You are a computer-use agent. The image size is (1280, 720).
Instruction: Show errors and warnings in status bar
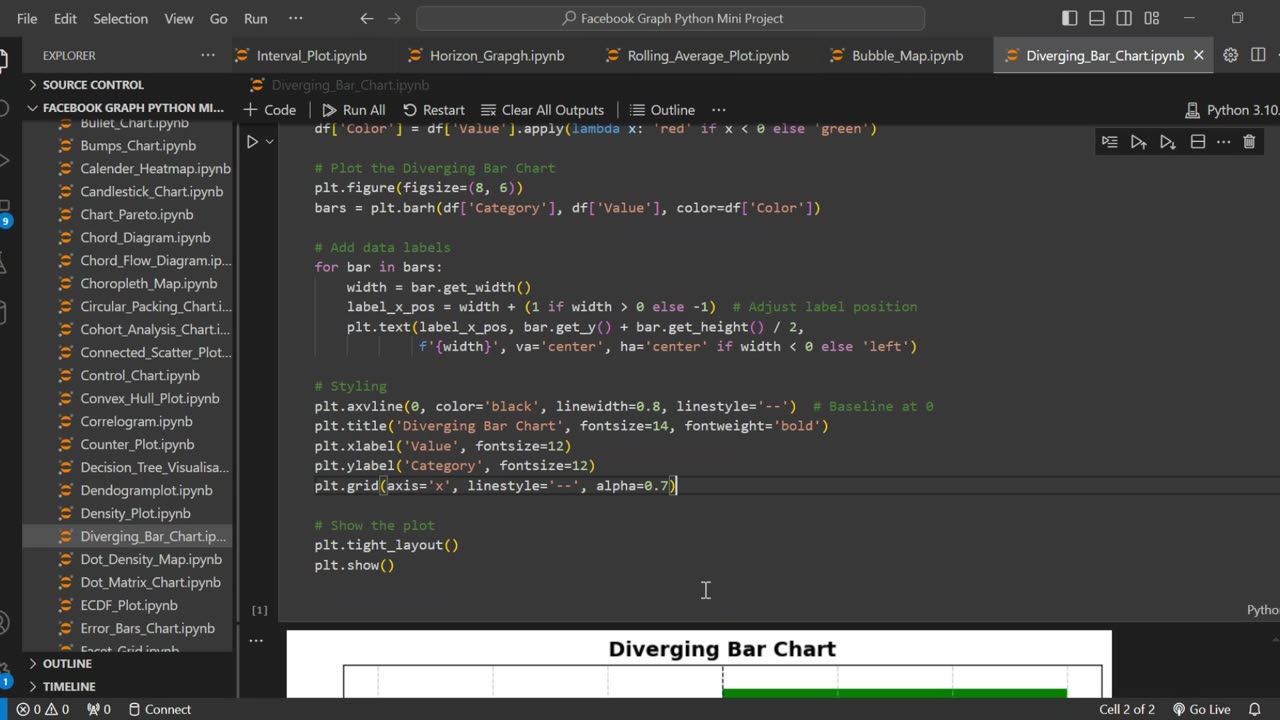pyautogui.click(x=43, y=710)
